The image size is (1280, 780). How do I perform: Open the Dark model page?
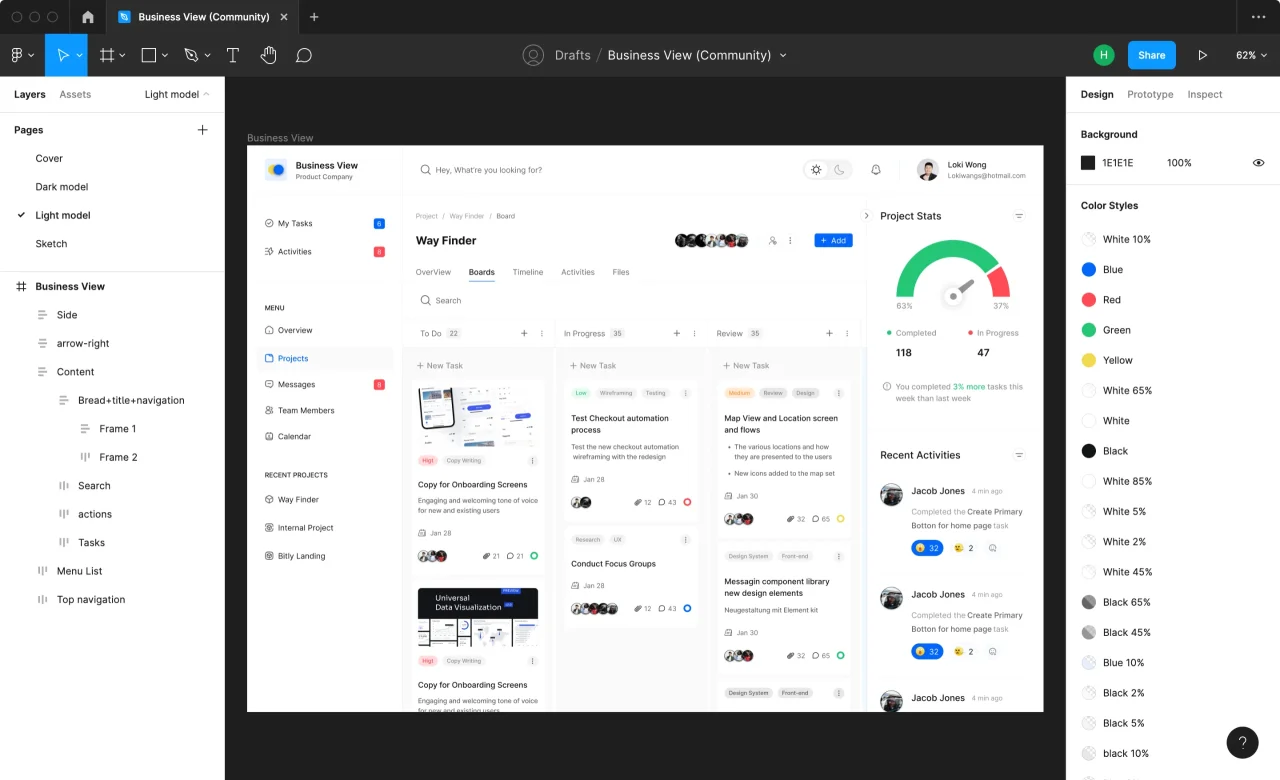point(62,186)
